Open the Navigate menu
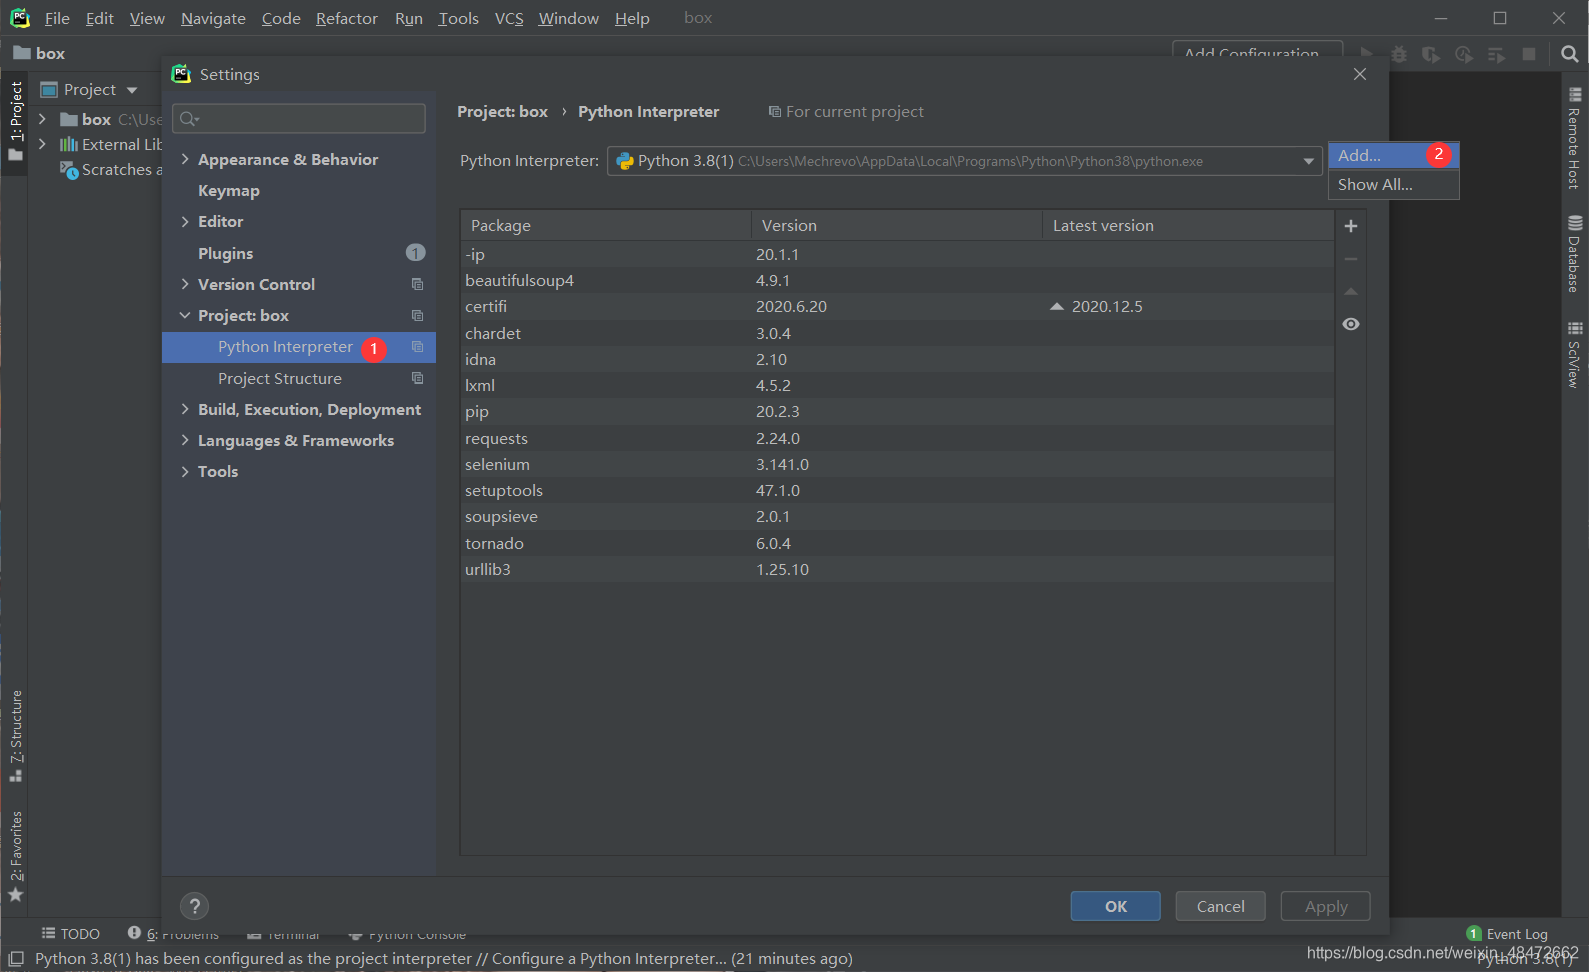This screenshot has height=972, width=1589. pyautogui.click(x=213, y=18)
